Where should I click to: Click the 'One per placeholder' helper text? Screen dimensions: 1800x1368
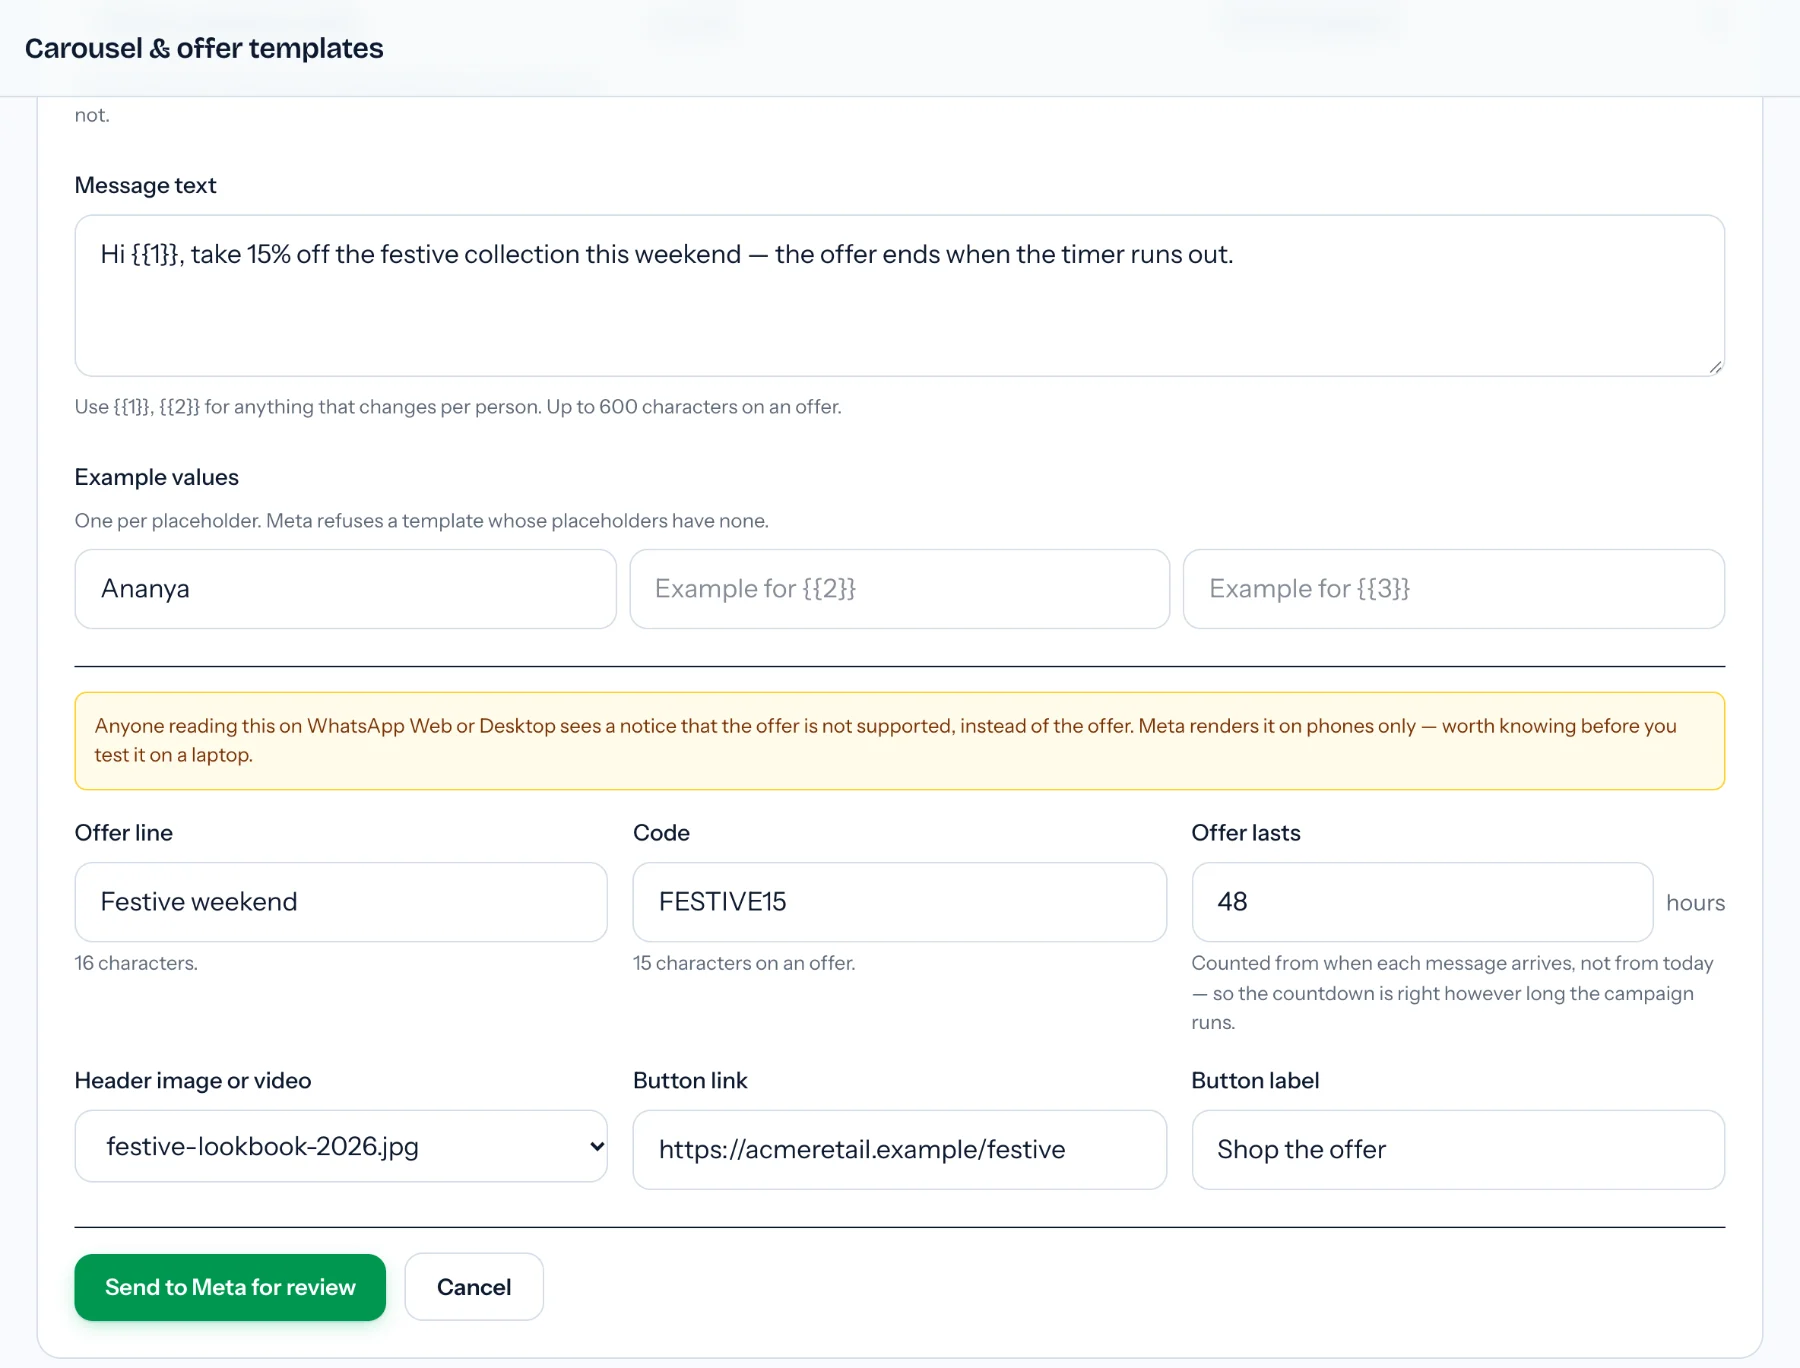pos(421,521)
